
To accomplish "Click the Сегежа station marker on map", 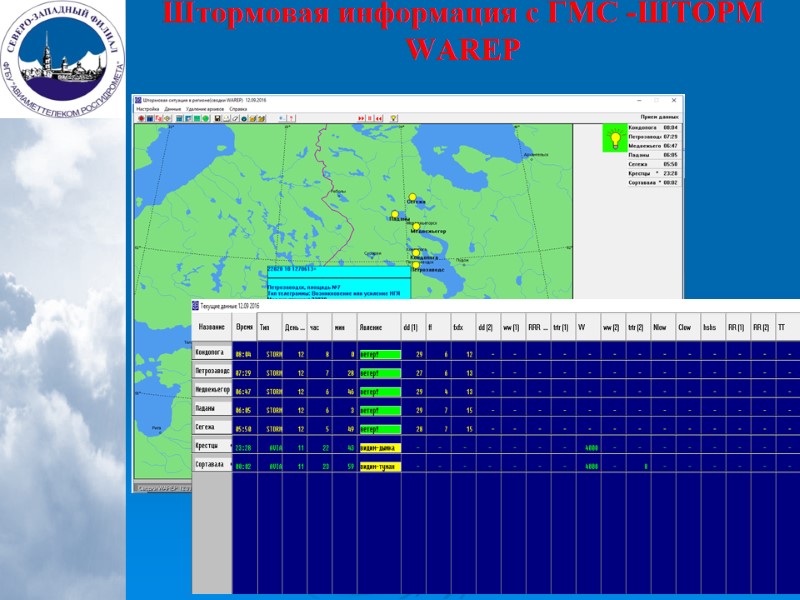I will (412, 197).
